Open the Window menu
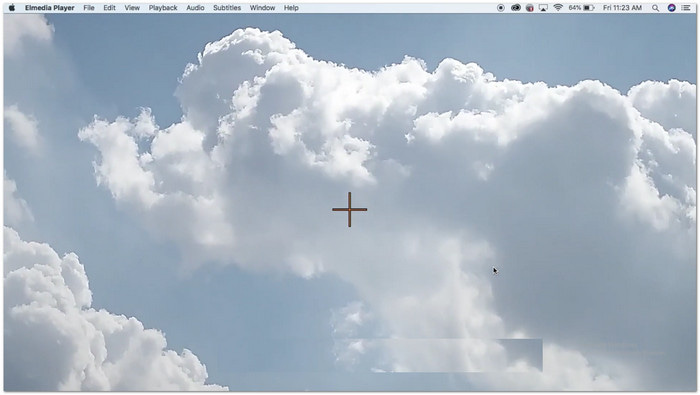The image size is (700, 395). [x=262, y=8]
